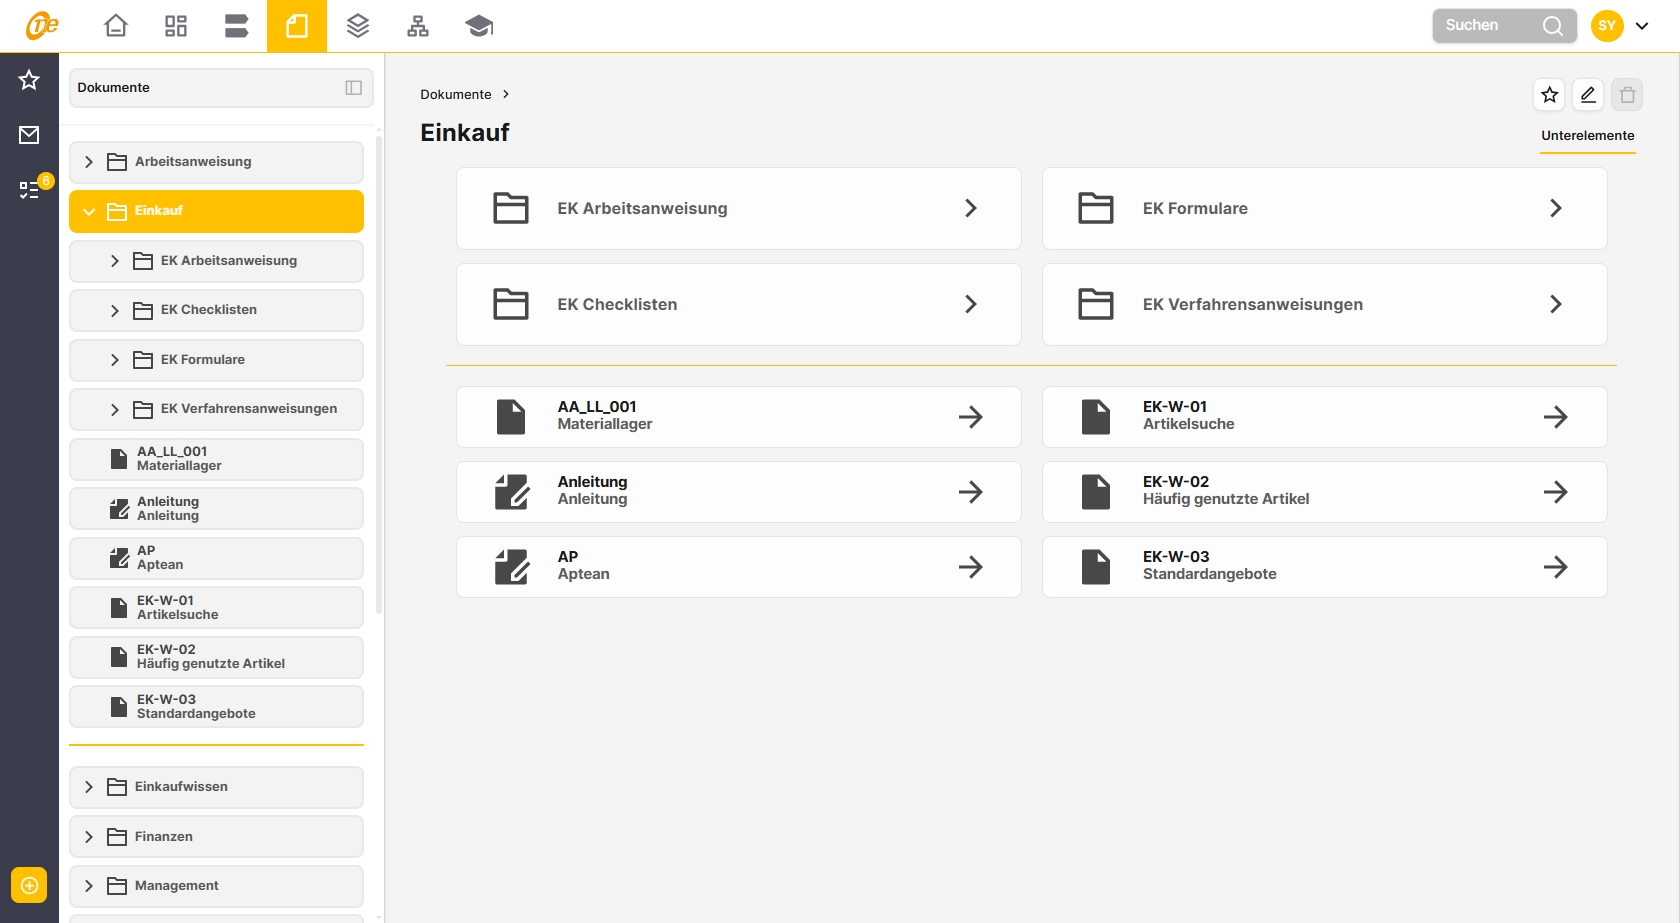Viewport: 1680px width, 923px height.
Task: Open the task list icon with badge
Action: [29, 190]
